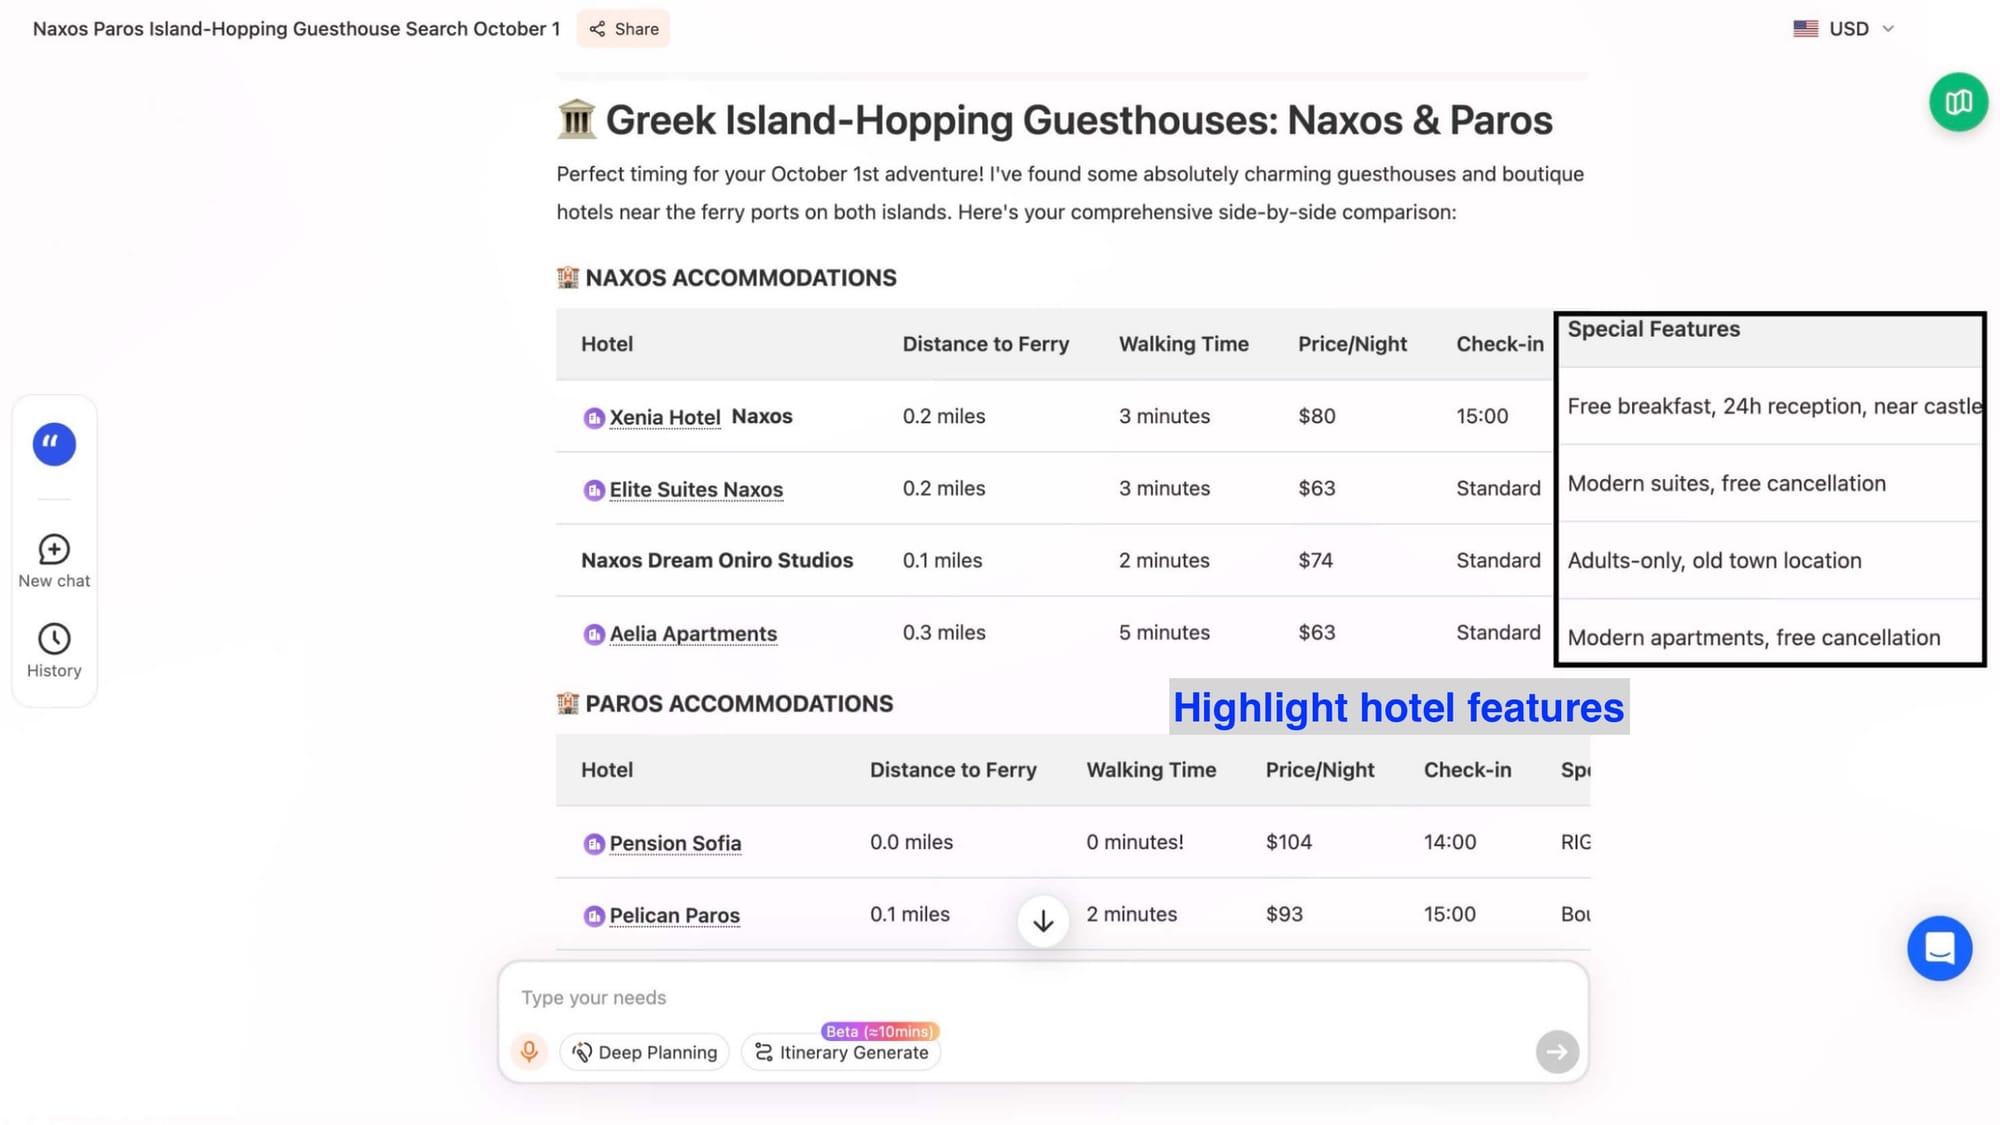This screenshot has height=1125, width=2000.
Task: Open the green map view icon
Action: click(x=1958, y=102)
